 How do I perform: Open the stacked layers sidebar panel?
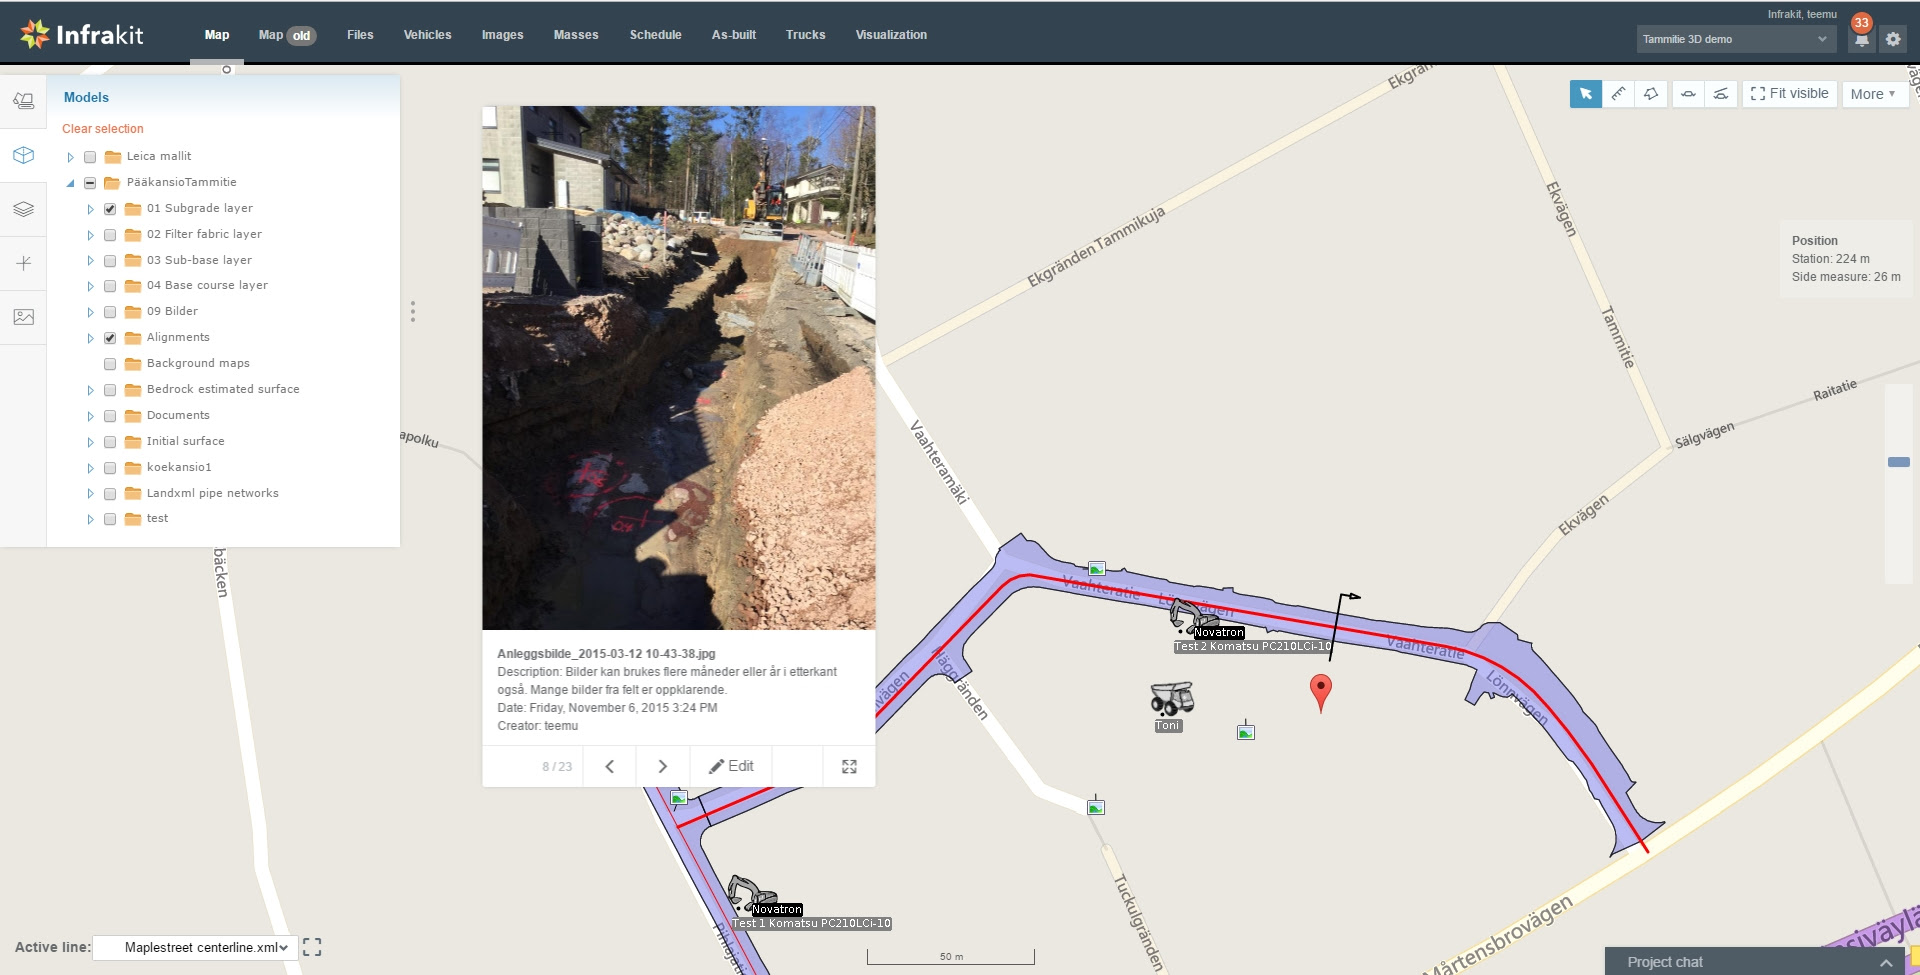click(24, 209)
